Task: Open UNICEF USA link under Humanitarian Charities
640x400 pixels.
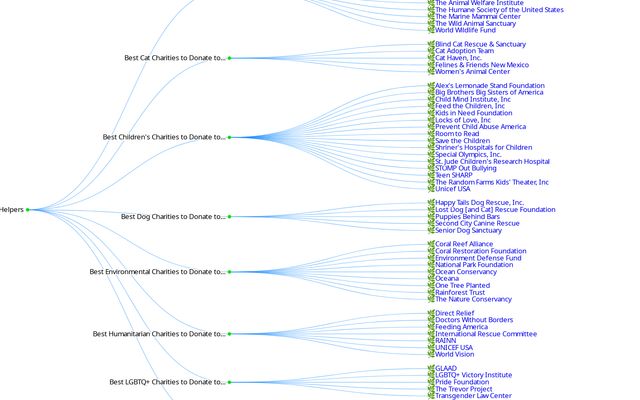Action: 454,348
